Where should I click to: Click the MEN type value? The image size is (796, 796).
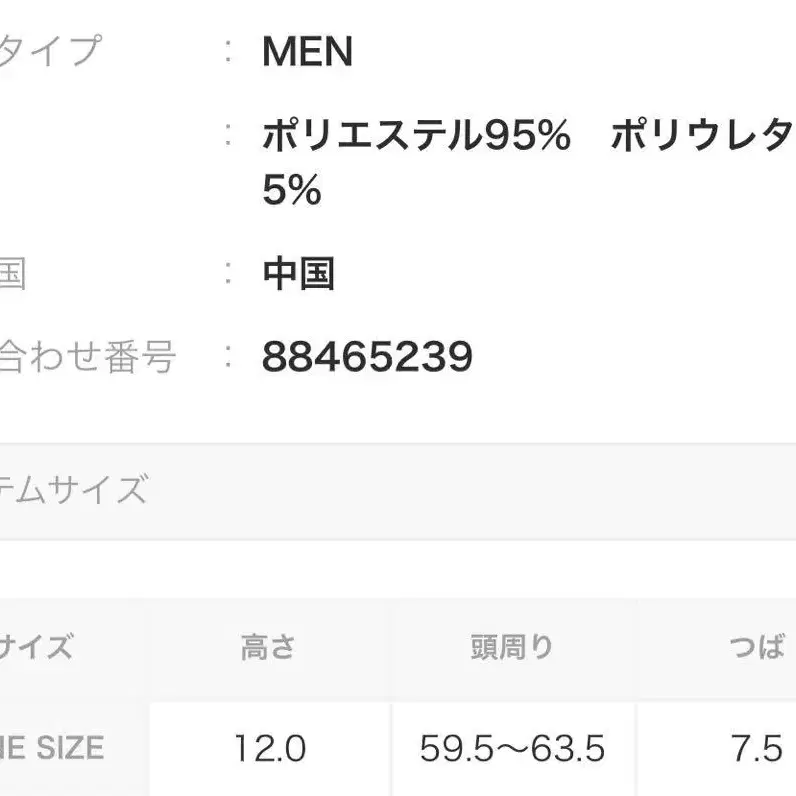(x=307, y=52)
